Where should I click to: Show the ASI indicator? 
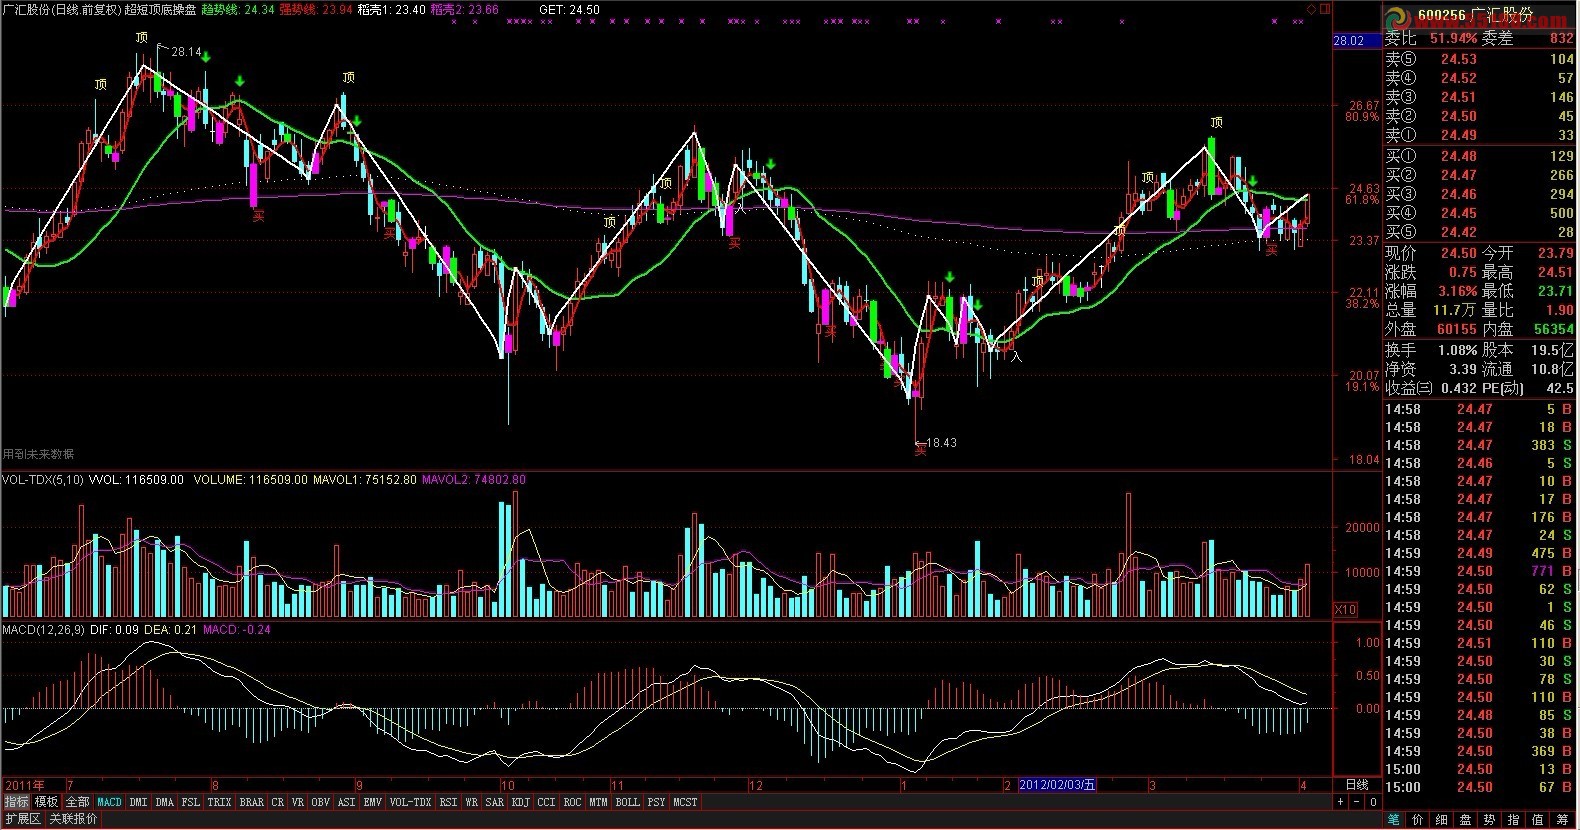pyautogui.click(x=346, y=802)
